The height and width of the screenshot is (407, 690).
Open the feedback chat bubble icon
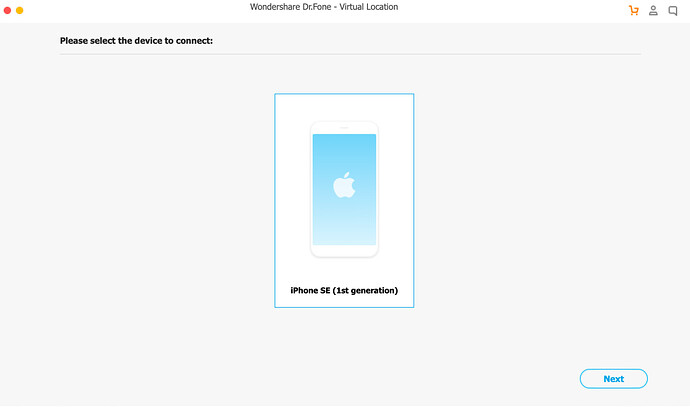672,11
